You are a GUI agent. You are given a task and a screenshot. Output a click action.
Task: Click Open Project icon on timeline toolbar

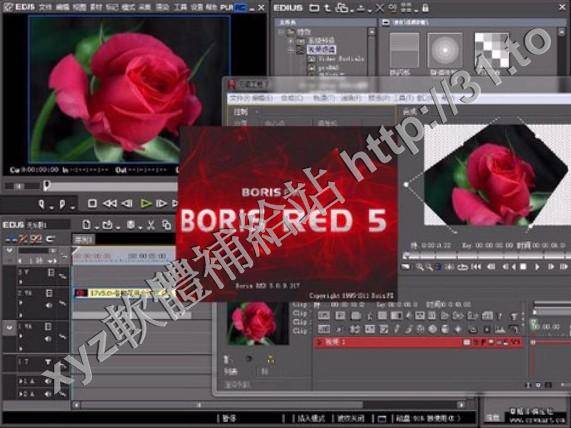click(x=107, y=225)
